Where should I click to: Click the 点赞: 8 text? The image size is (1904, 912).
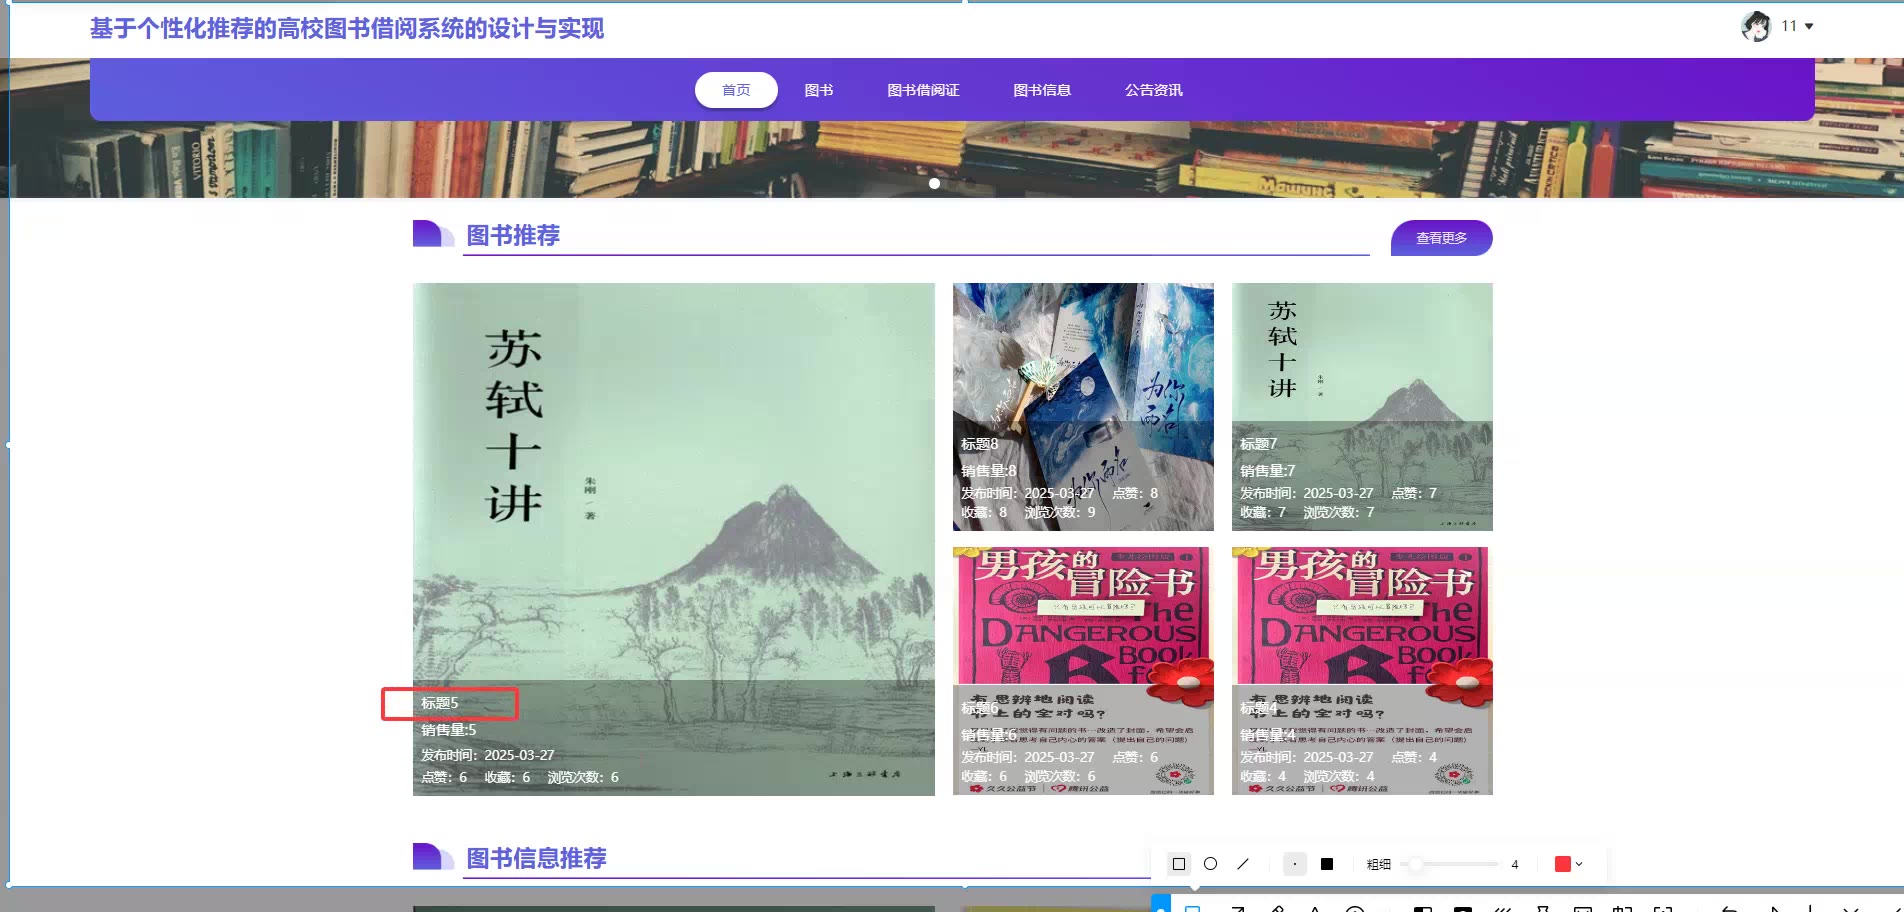[x=1135, y=493]
